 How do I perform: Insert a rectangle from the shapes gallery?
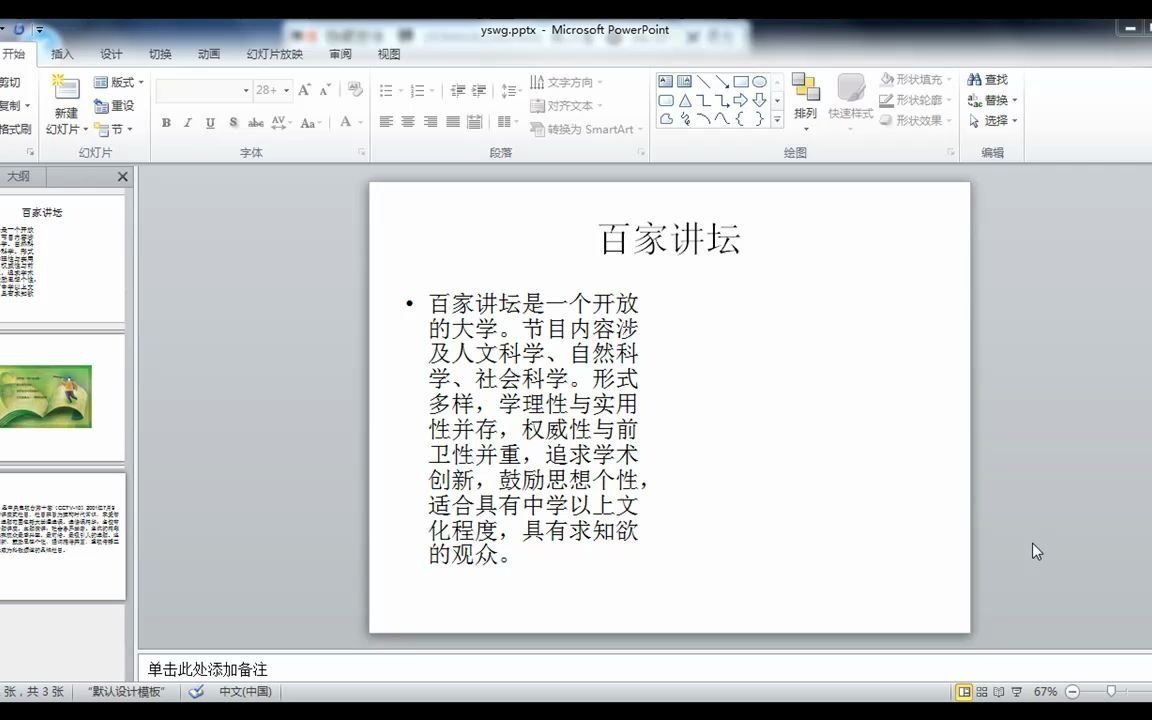click(x=741, y=79)
